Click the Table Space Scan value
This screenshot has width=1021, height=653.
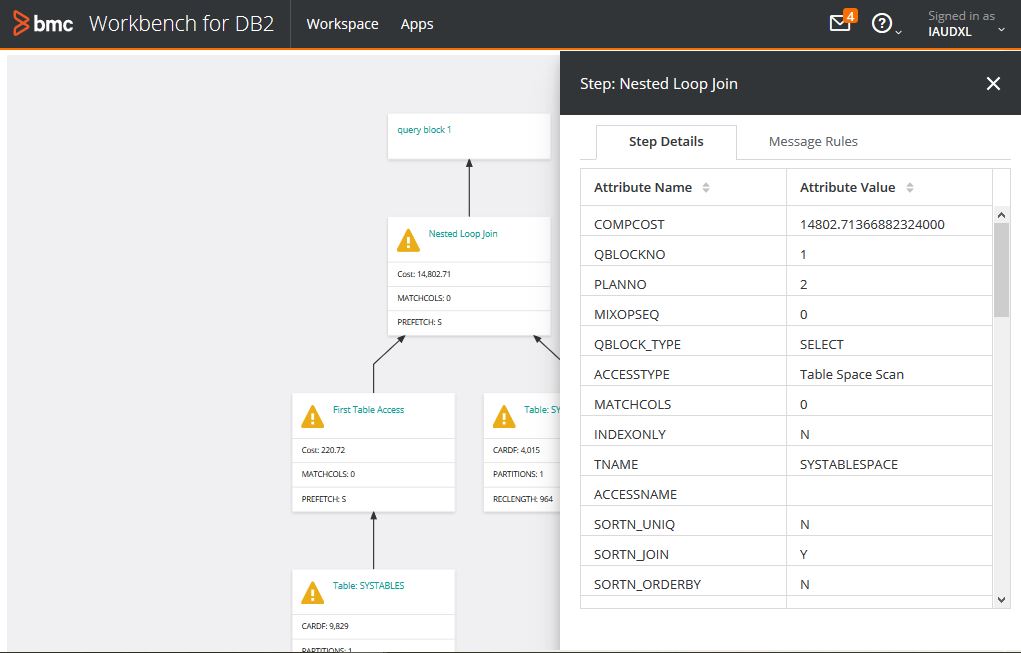coord(852,374)
